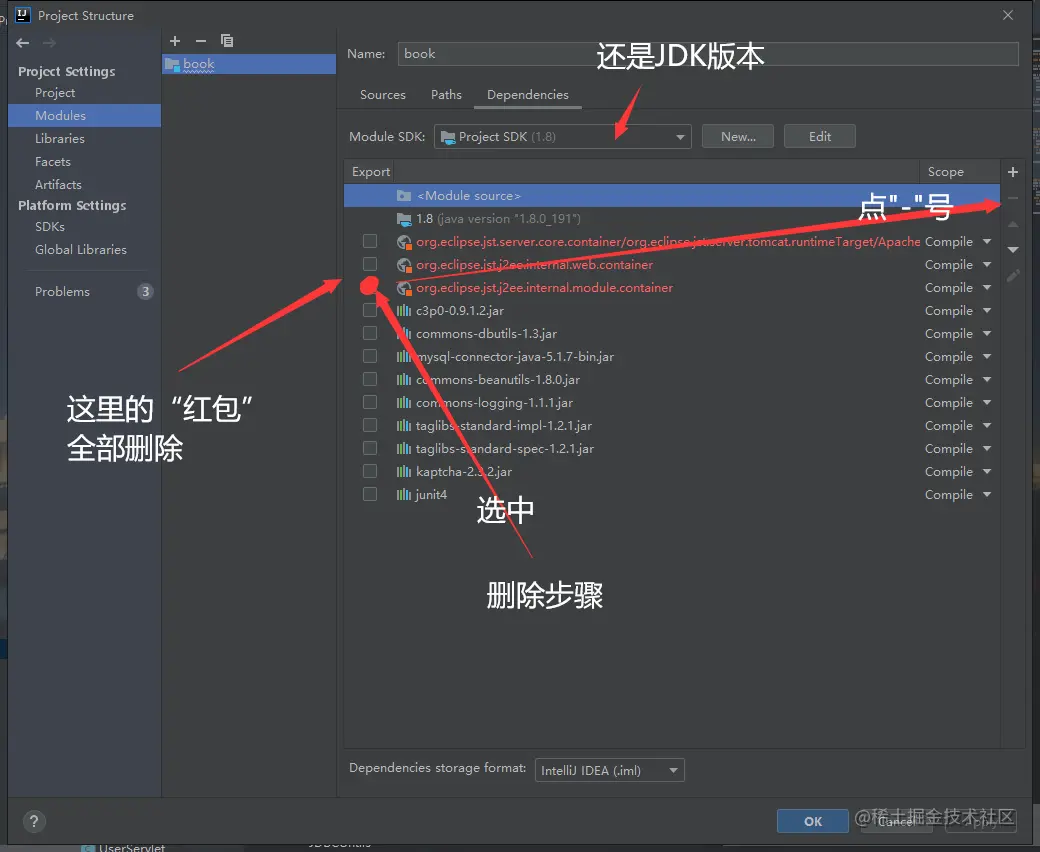Copy the selected module icon
Image resolution: width=1040 pixels, height=852 pixels.
[x=227, y=41]
